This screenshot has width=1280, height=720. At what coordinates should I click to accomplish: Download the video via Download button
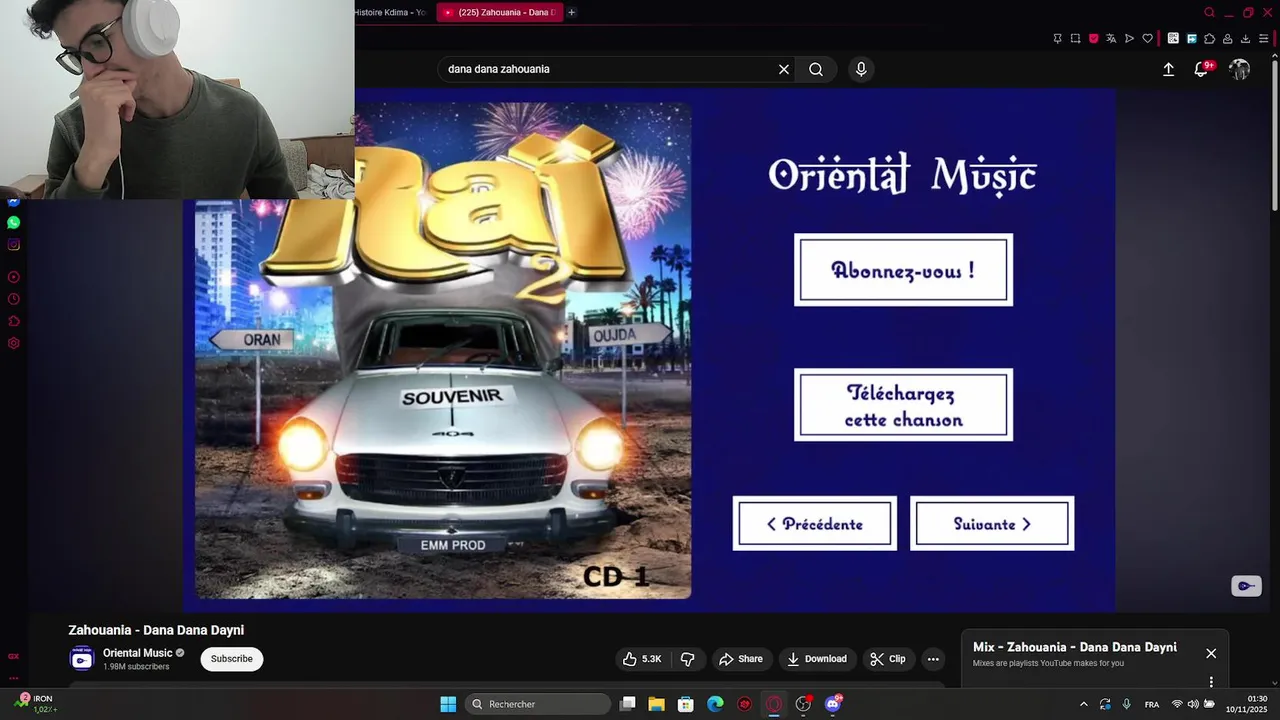point(817,659)
